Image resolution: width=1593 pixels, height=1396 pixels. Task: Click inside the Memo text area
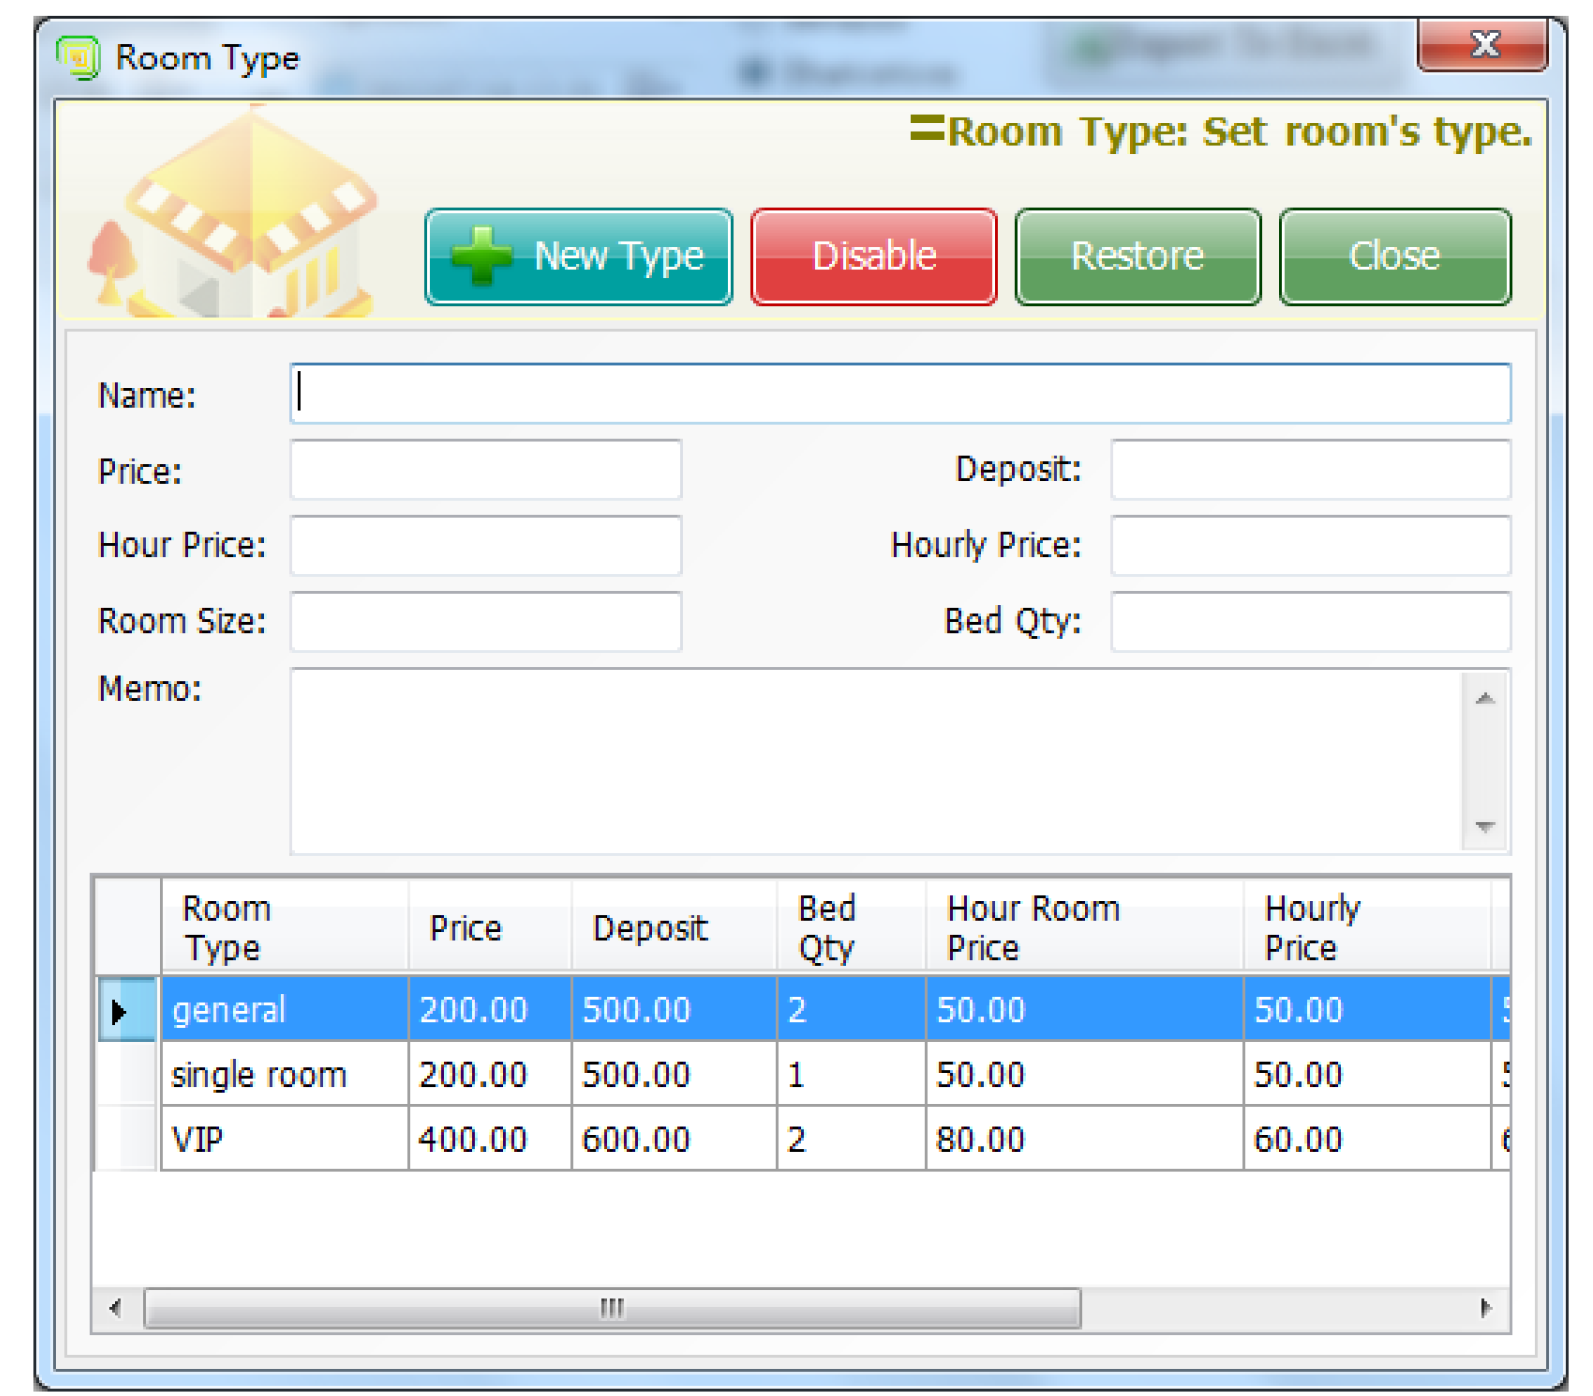click(876, 762)
